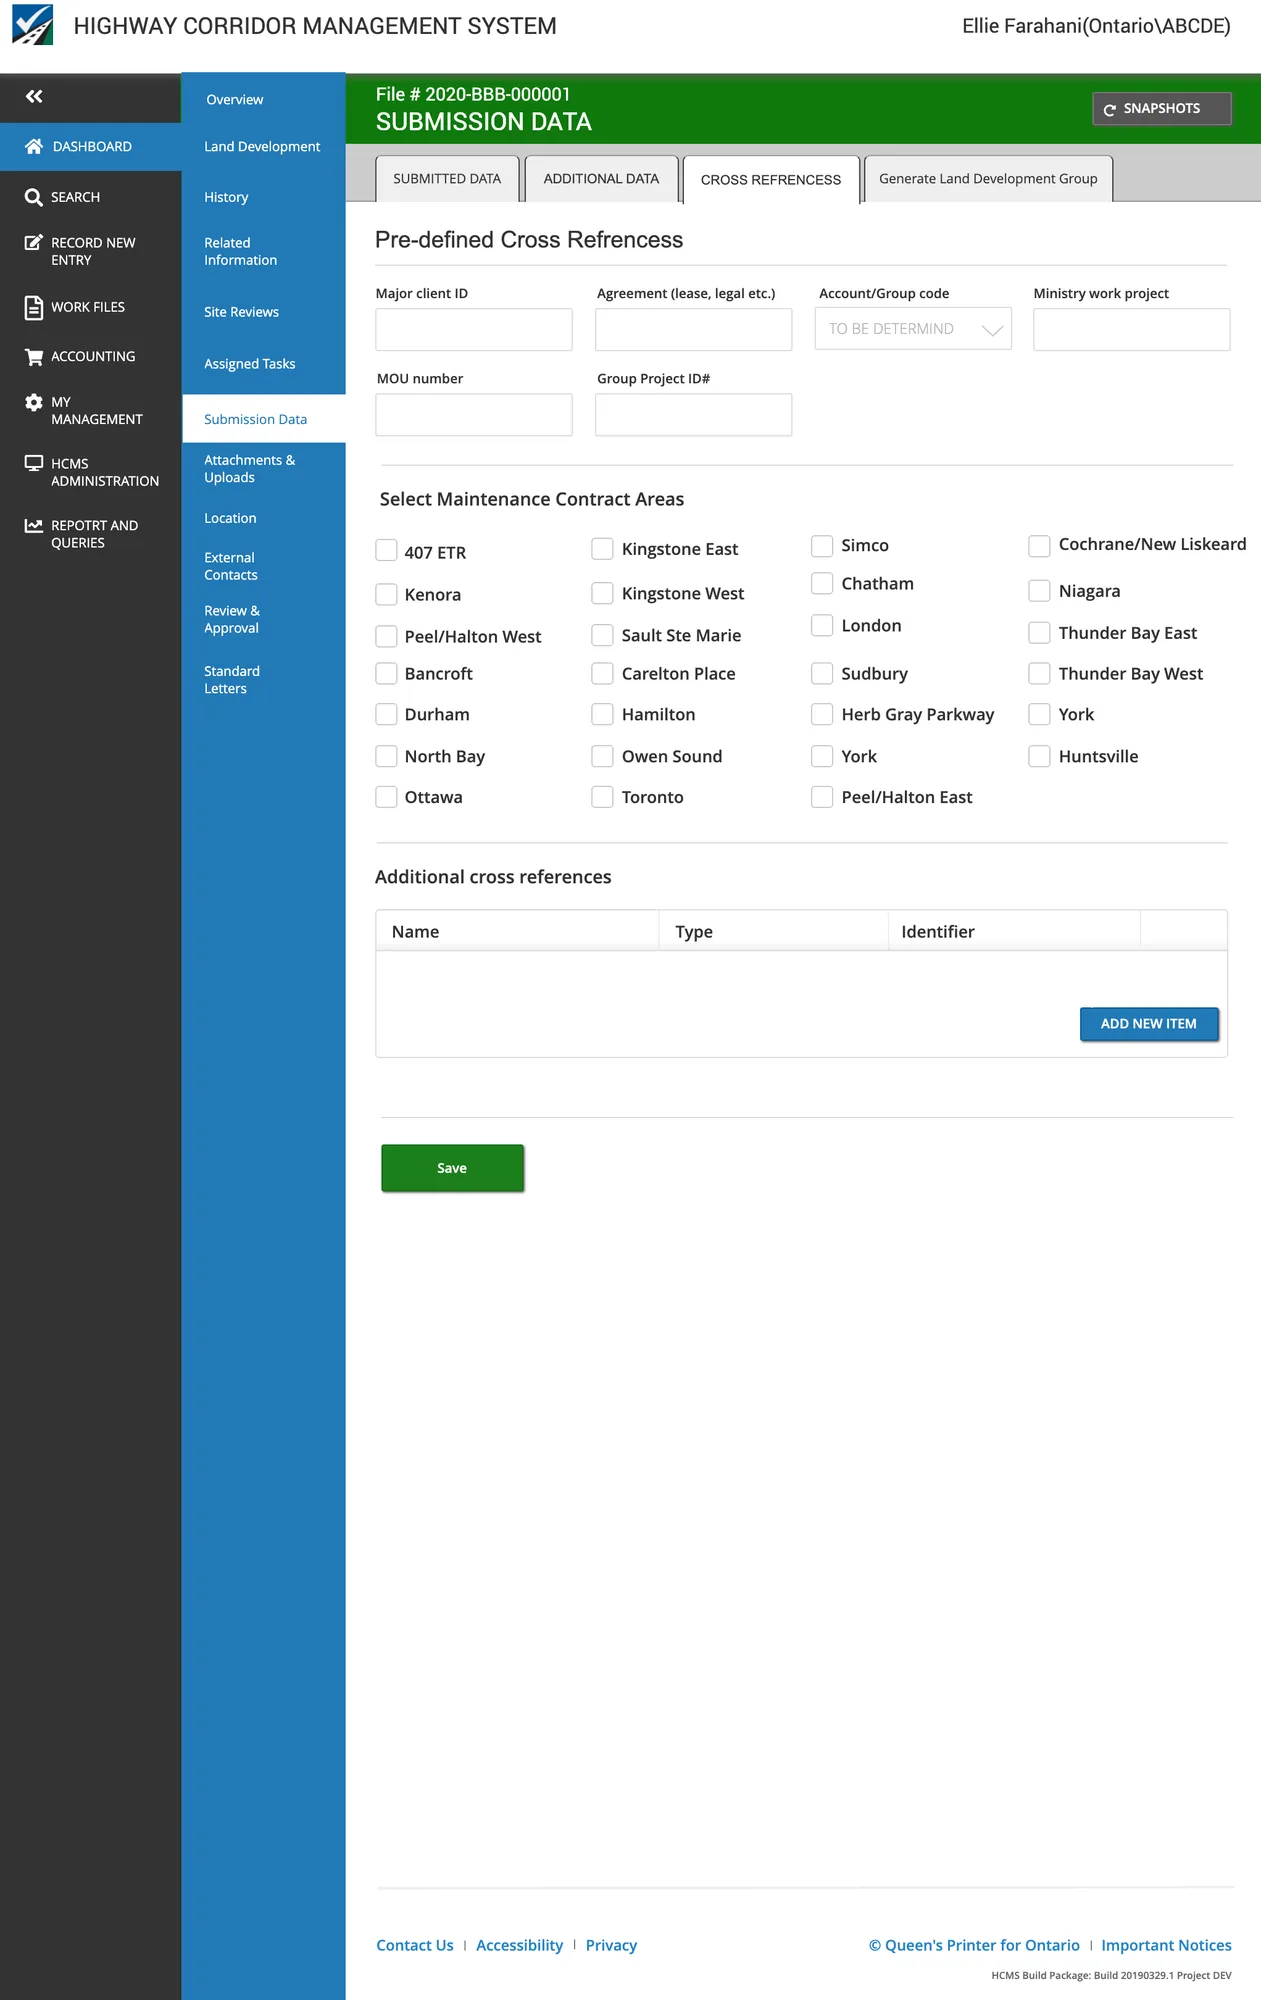Open the Account/Group code dropdown
This screenshot has width=1261, height=2000.
point(913,329)
